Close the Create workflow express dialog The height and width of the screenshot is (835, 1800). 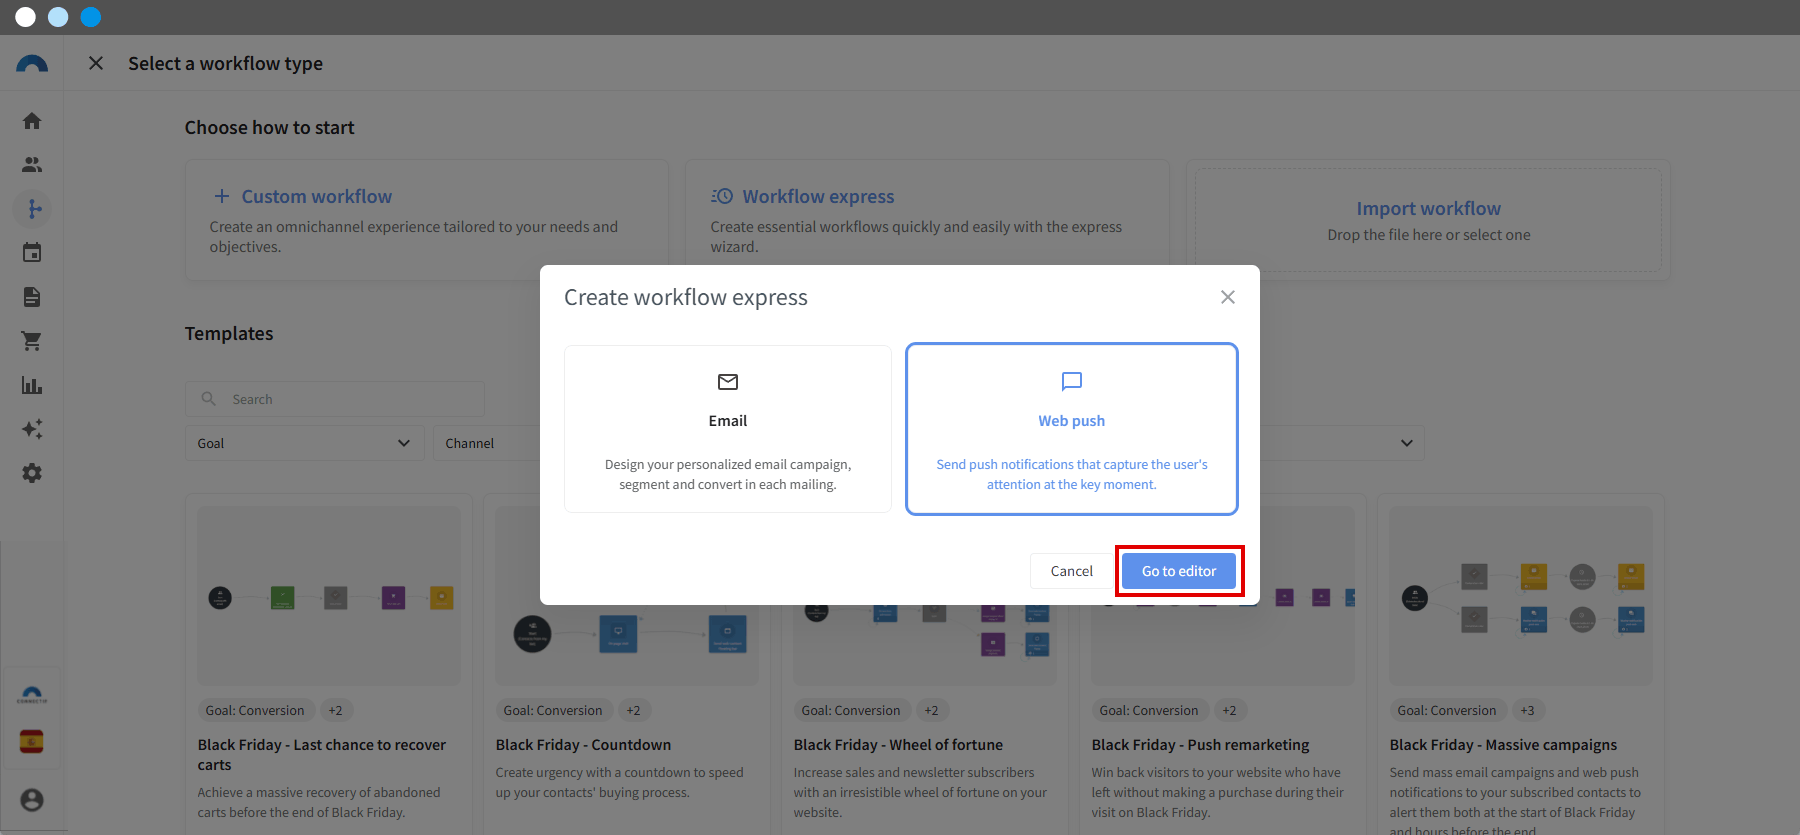click(1228, 297)
